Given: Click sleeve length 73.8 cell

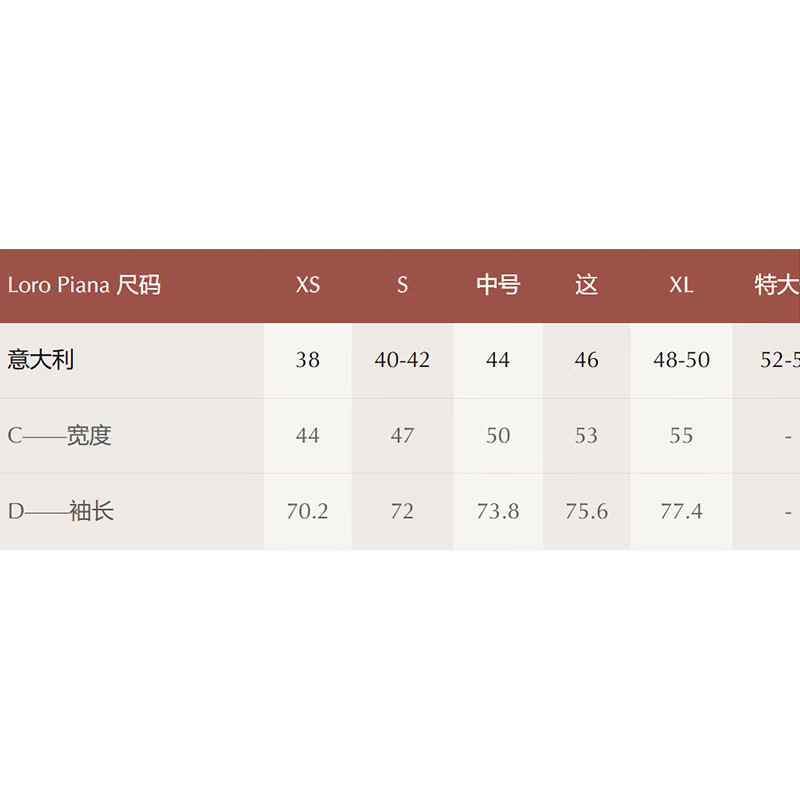Looking at the screenshot, I should click(x=498, y=511).
